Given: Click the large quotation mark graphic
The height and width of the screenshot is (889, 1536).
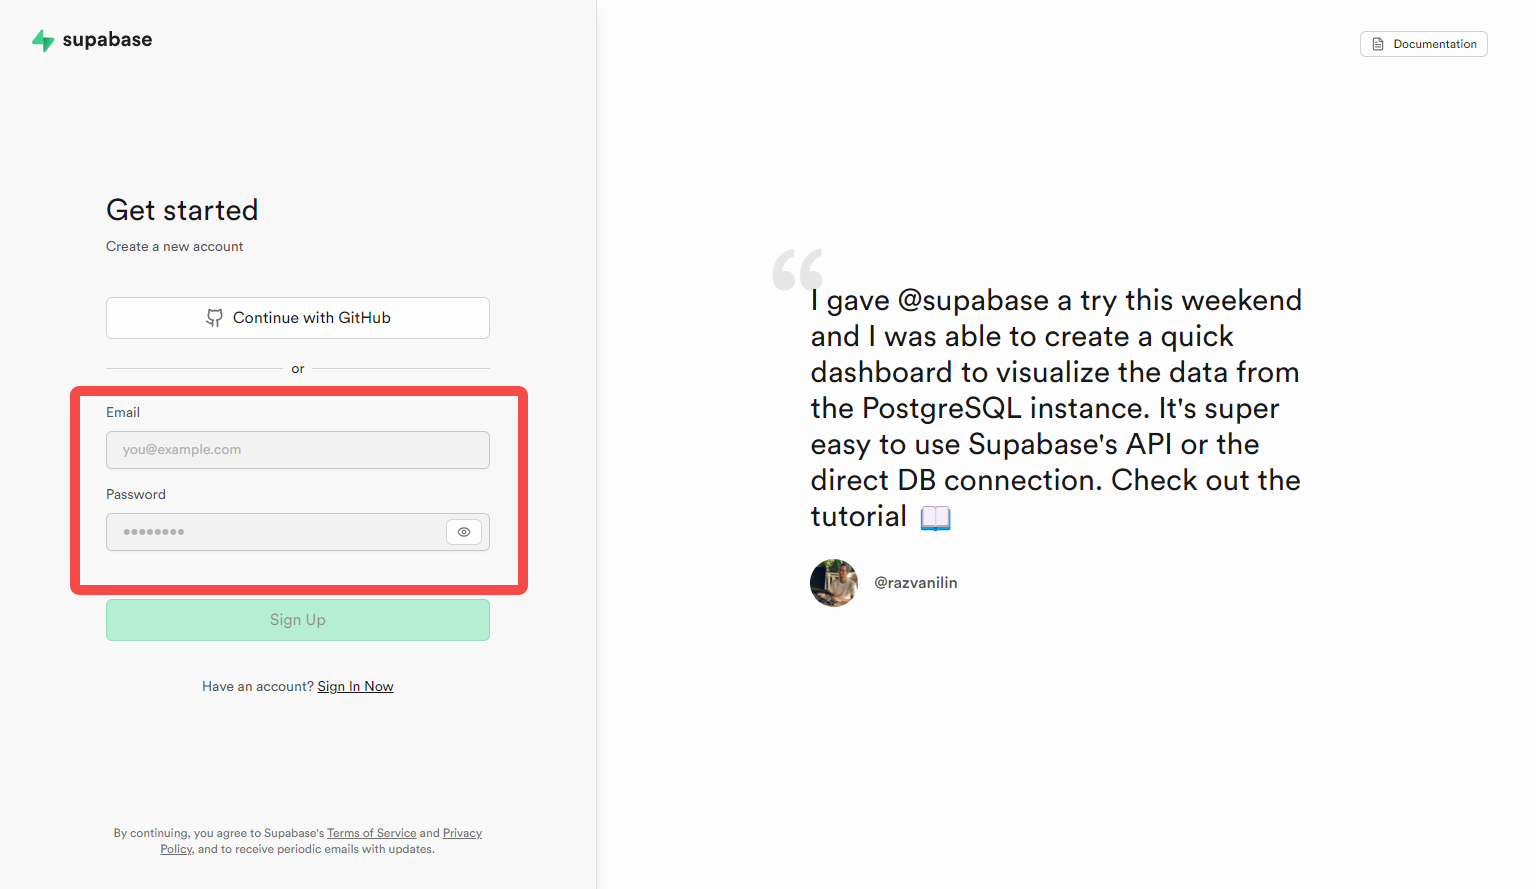Looking at the screenshot, I should coord(796,269).
